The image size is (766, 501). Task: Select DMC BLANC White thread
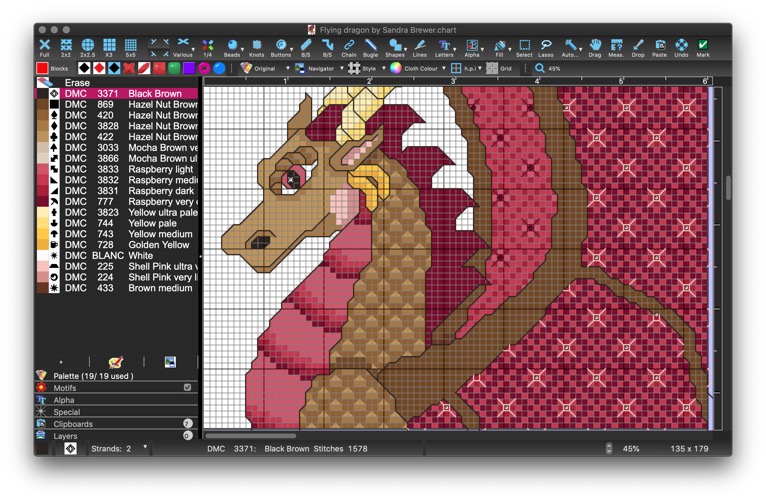pos(117,255)
